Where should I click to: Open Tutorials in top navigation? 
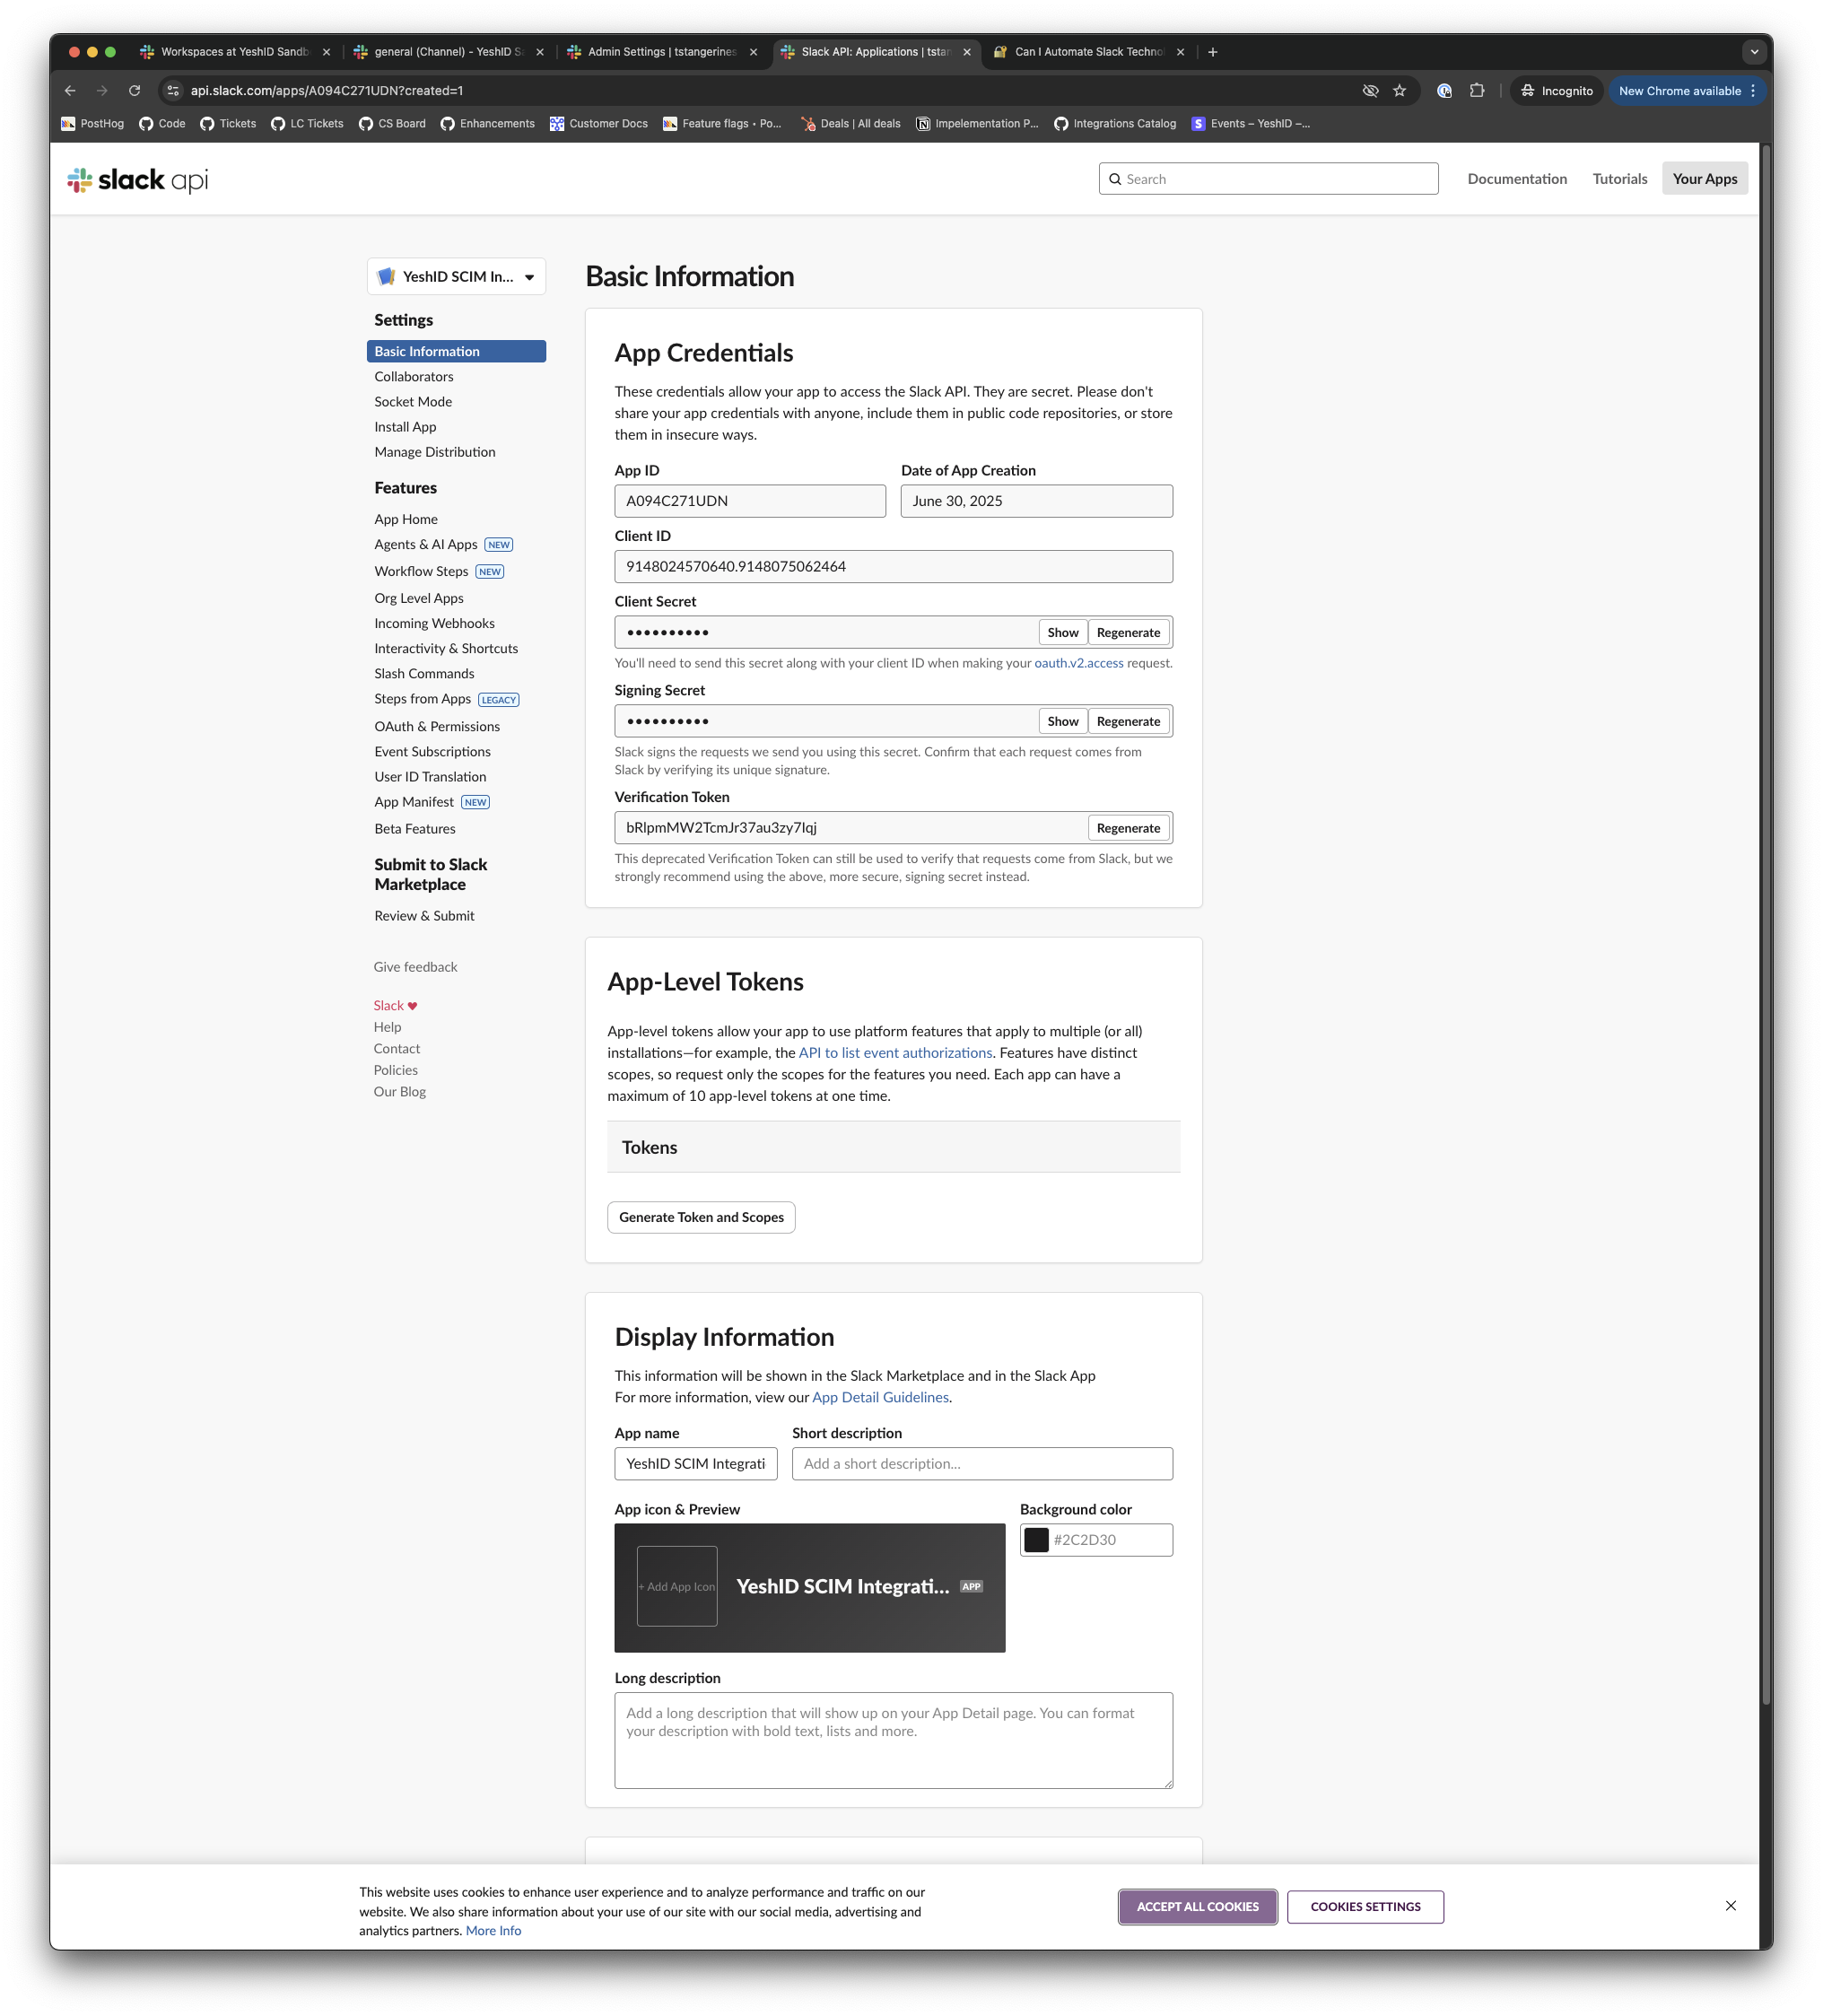1620,179
